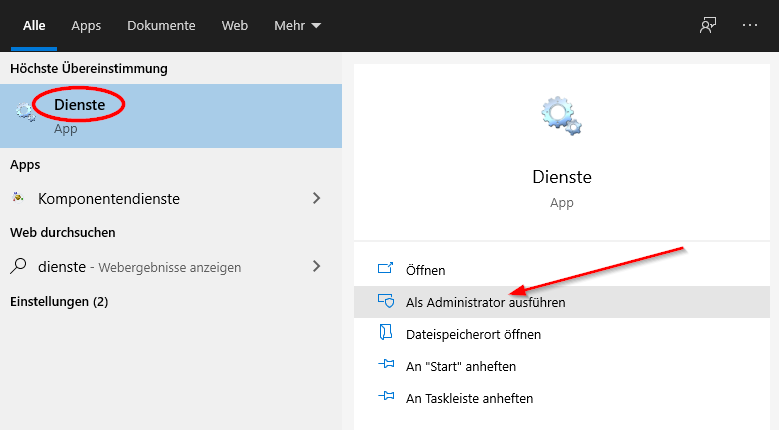
Task: Select the Dienste best match result
Action: (x=170, y=114)
